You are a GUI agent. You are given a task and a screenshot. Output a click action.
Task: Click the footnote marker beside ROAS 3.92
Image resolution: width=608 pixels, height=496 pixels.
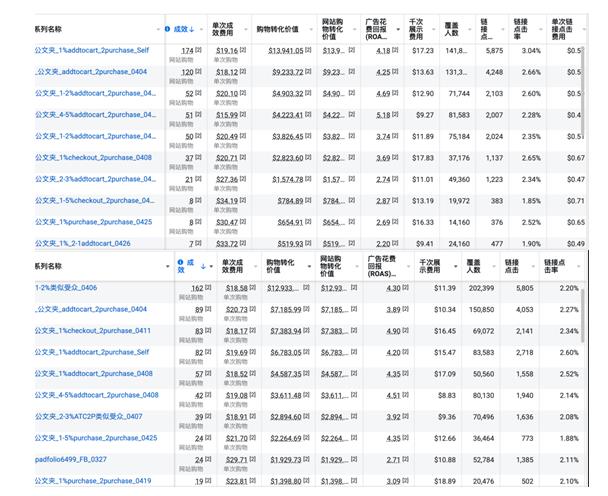coord(406,416)
